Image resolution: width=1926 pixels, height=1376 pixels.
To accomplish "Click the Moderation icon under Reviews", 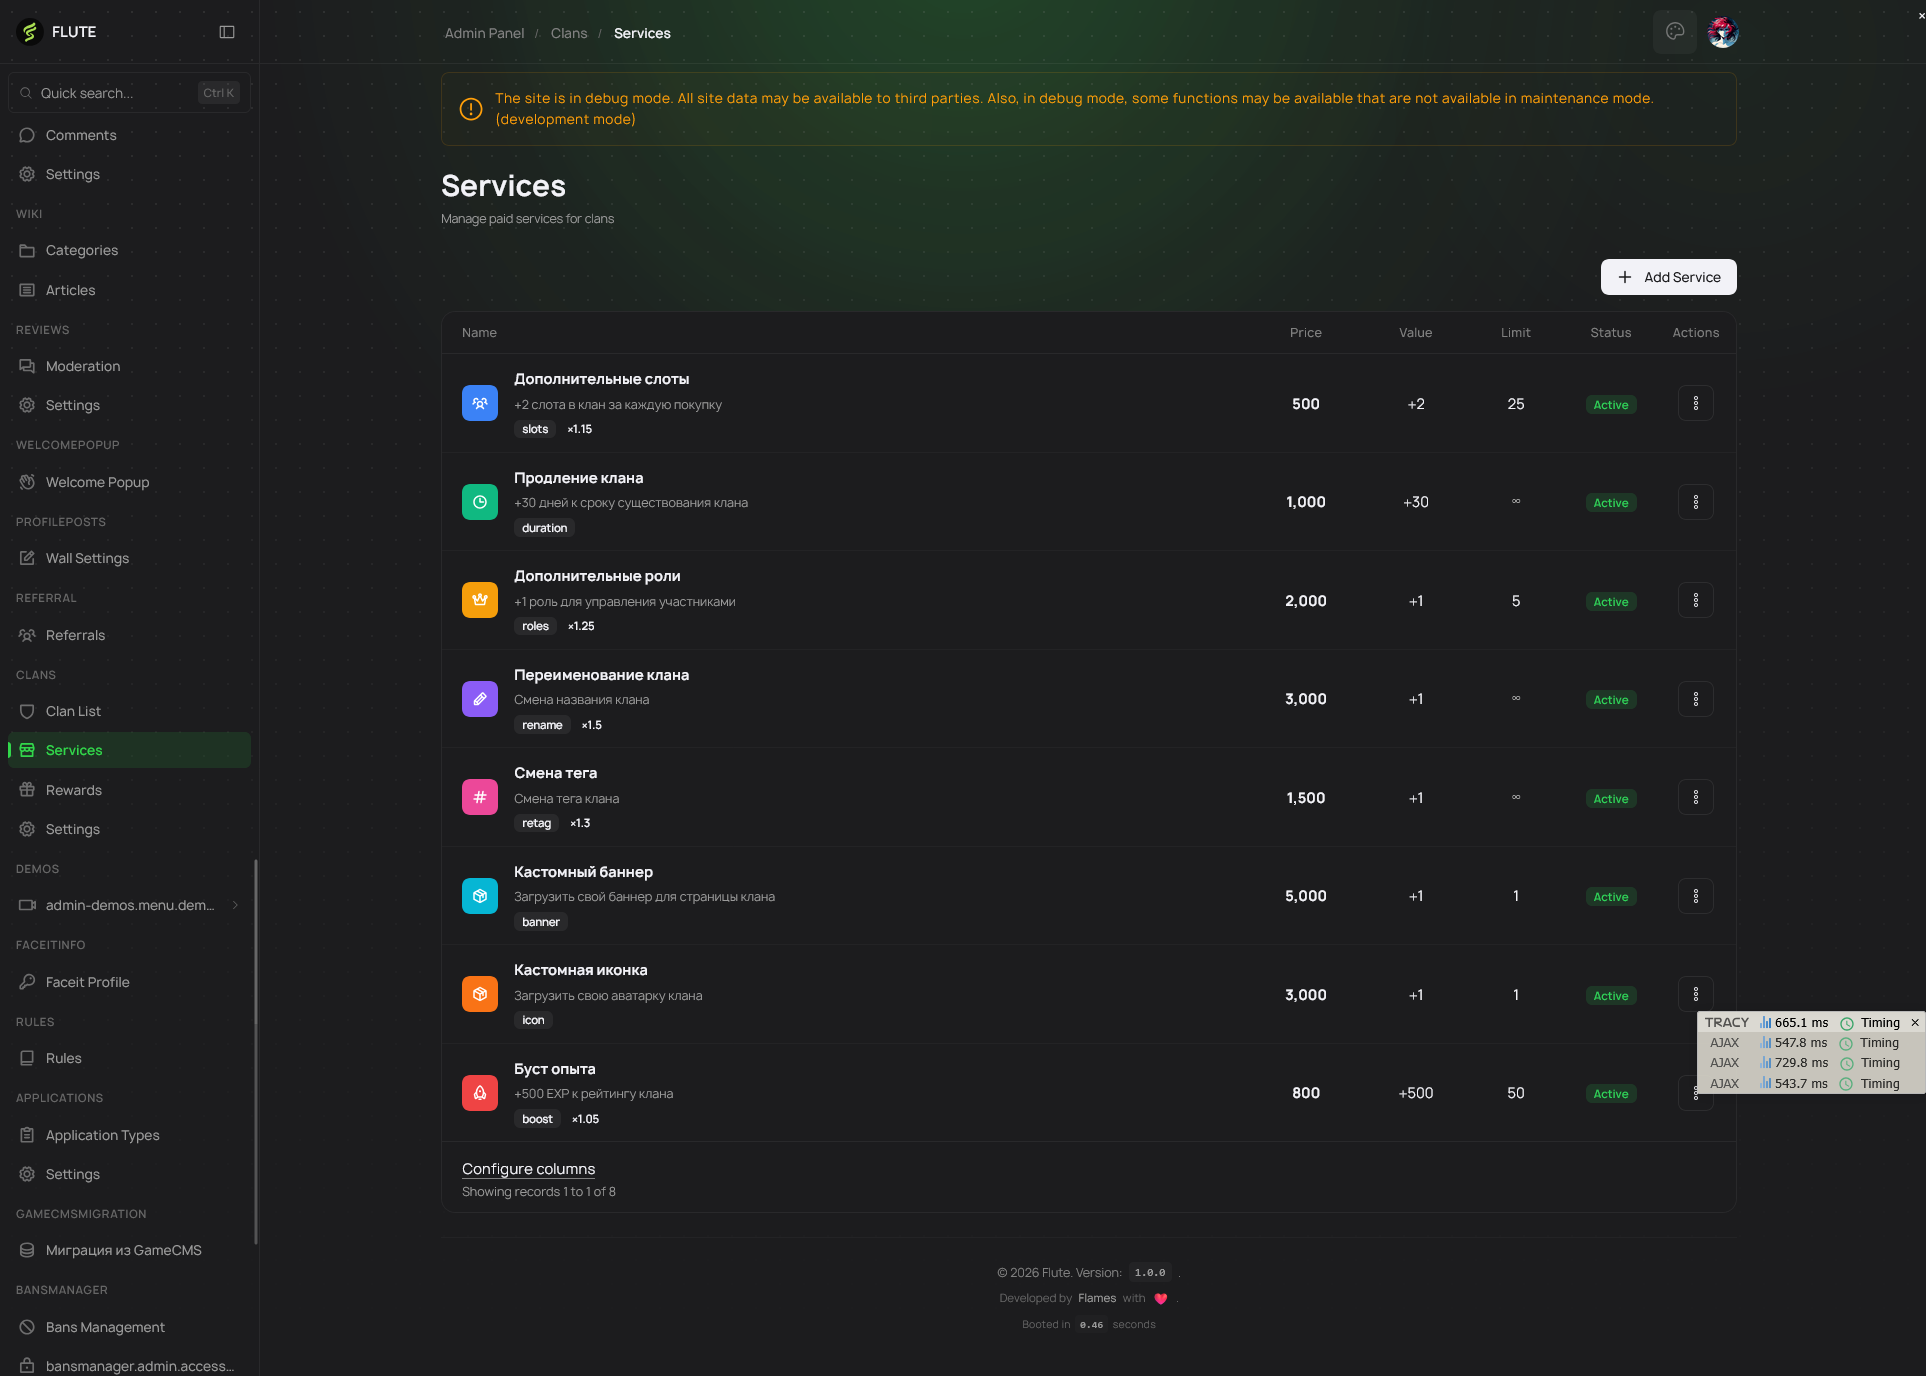I will pos(27,365).
